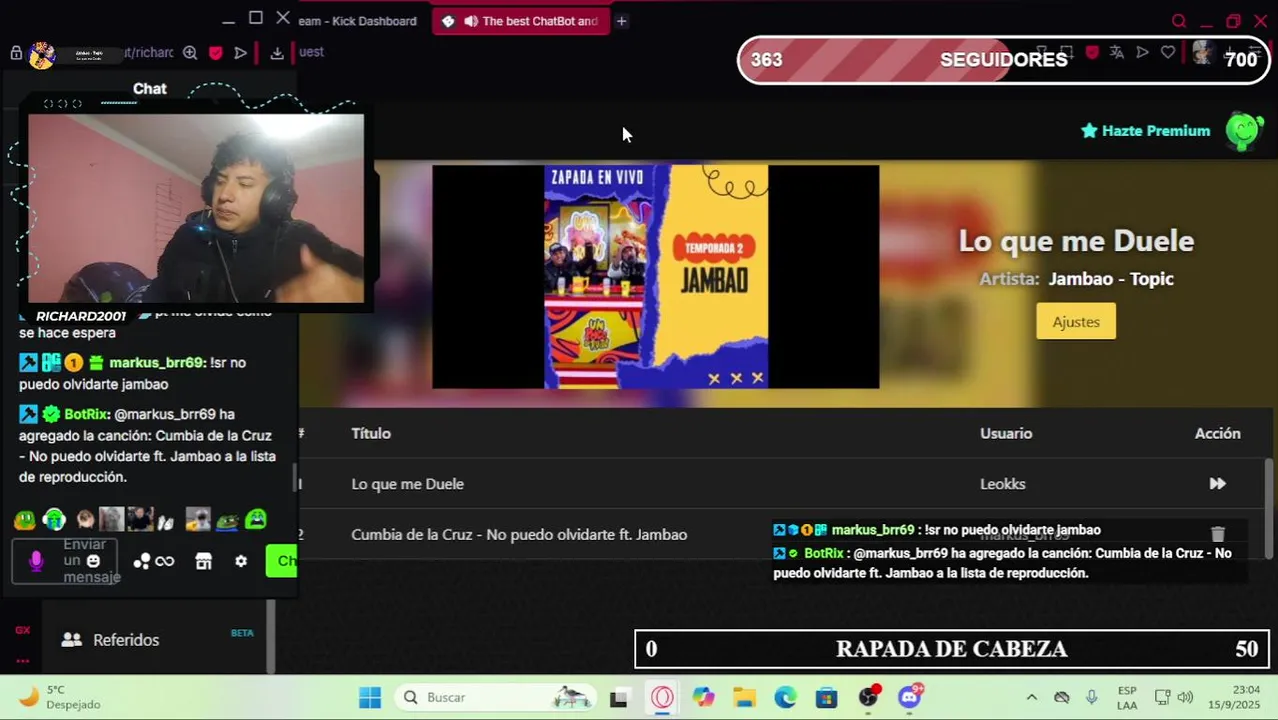Open the green smiley avatar menu
Viewport: 1278px width, 720px height.
(1244, 131)
